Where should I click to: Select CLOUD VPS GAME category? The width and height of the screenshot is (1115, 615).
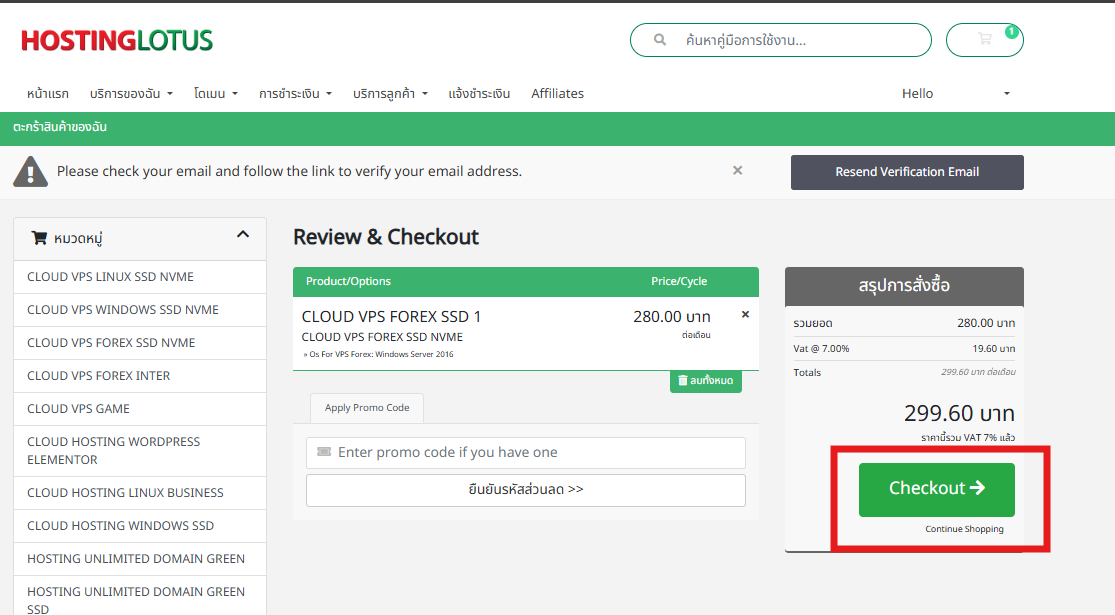[140, 409]
